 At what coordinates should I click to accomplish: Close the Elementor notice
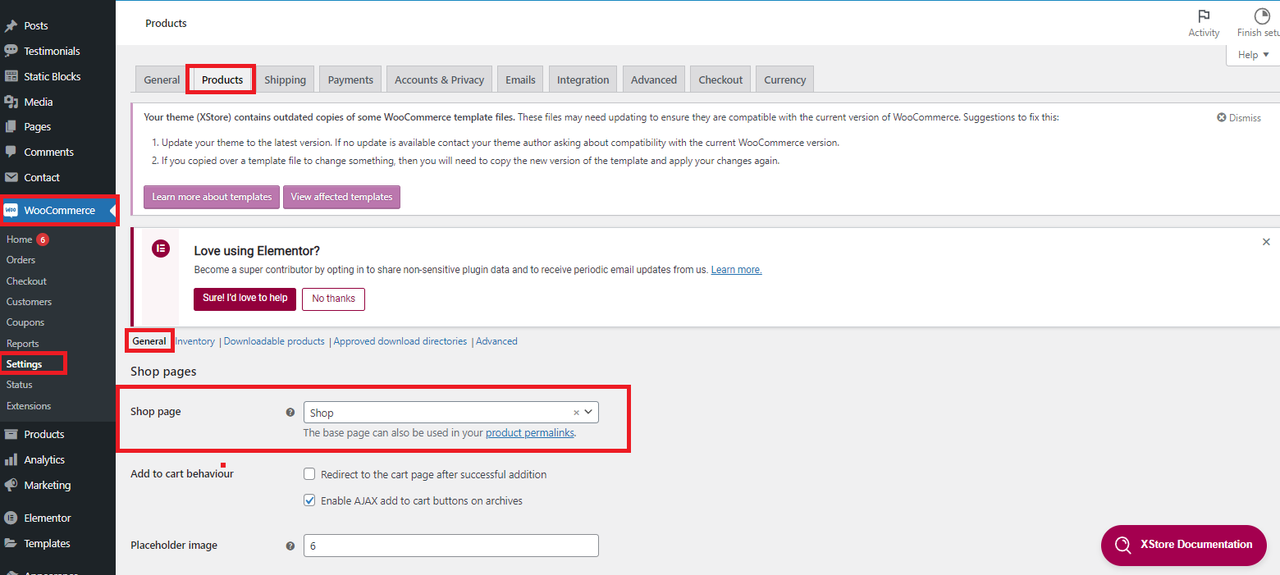tap(1266, 242)
